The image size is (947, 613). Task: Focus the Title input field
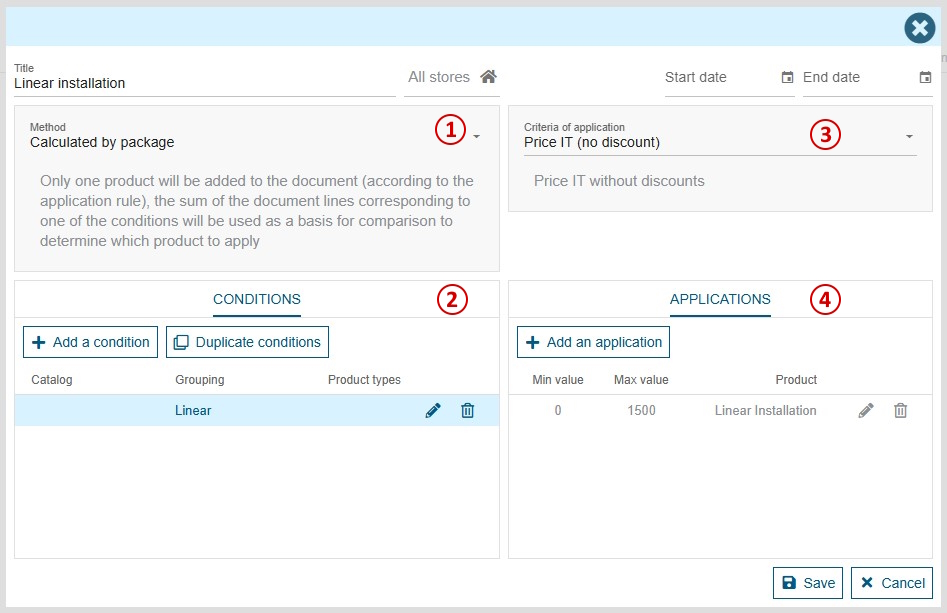click(x=200, y=84)
